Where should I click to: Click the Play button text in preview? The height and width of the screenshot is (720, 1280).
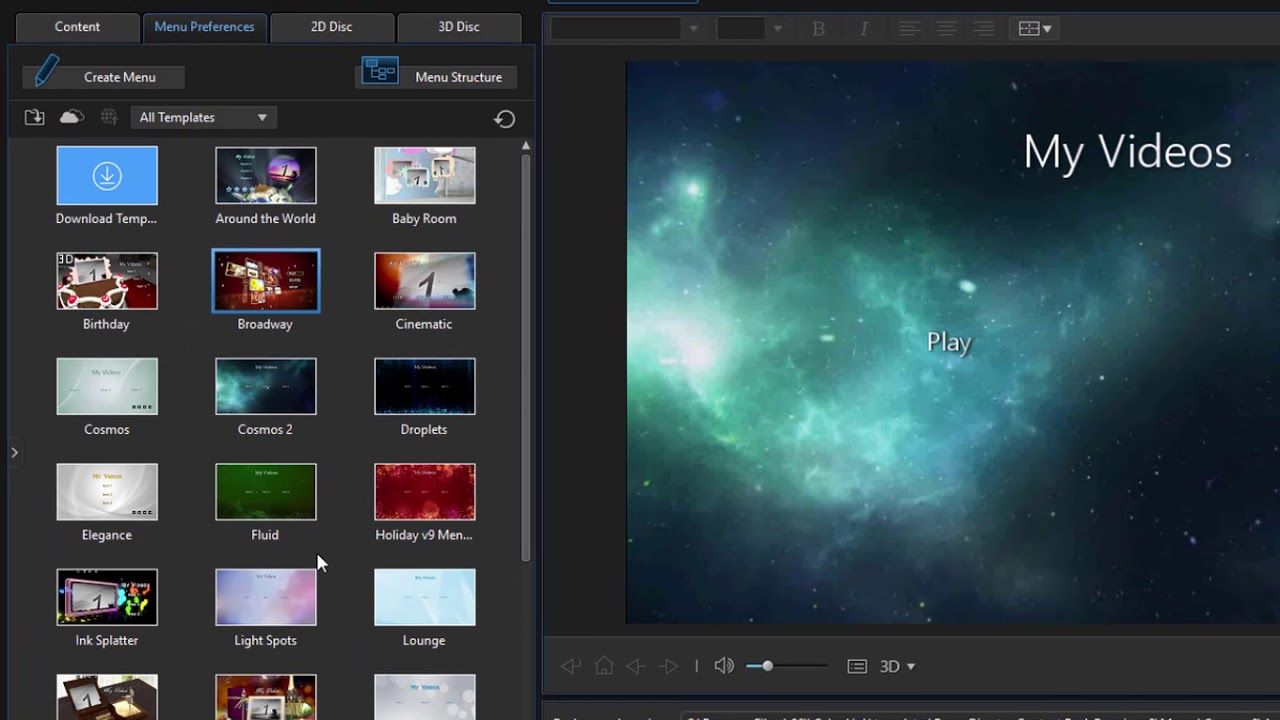tap(949, 342)
